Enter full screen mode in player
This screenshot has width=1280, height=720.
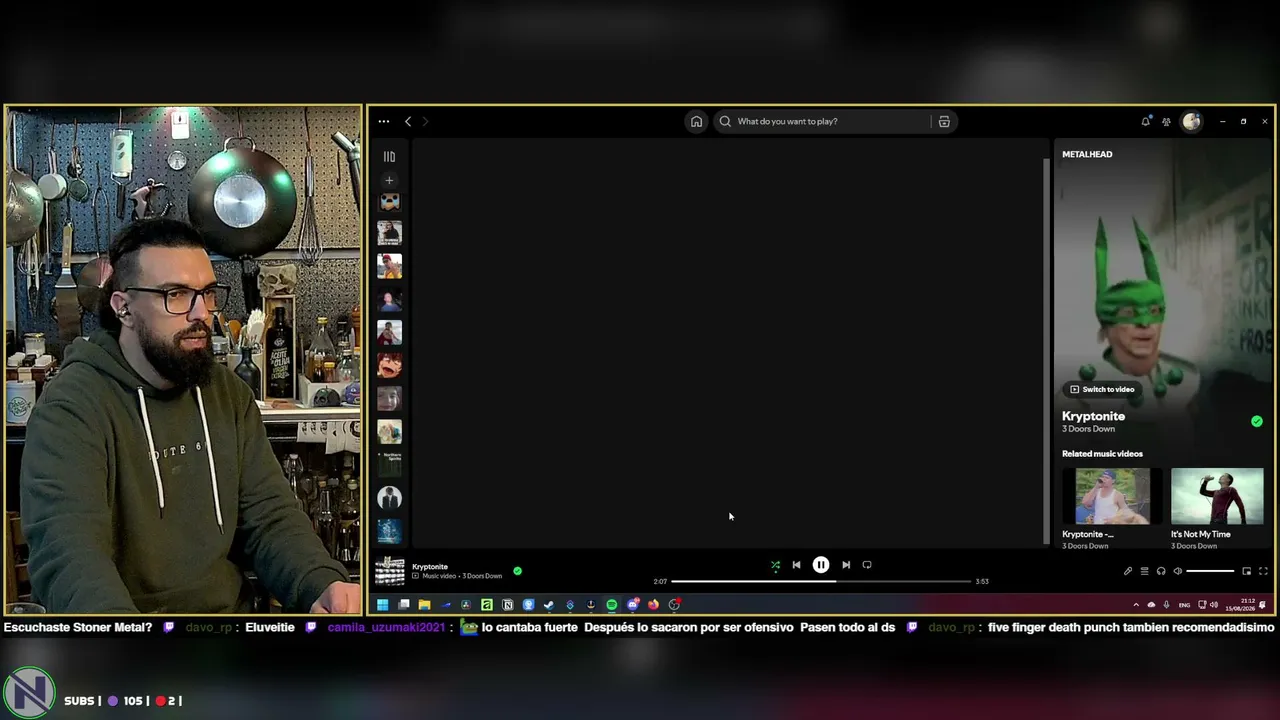click(x=1263, y=571)
